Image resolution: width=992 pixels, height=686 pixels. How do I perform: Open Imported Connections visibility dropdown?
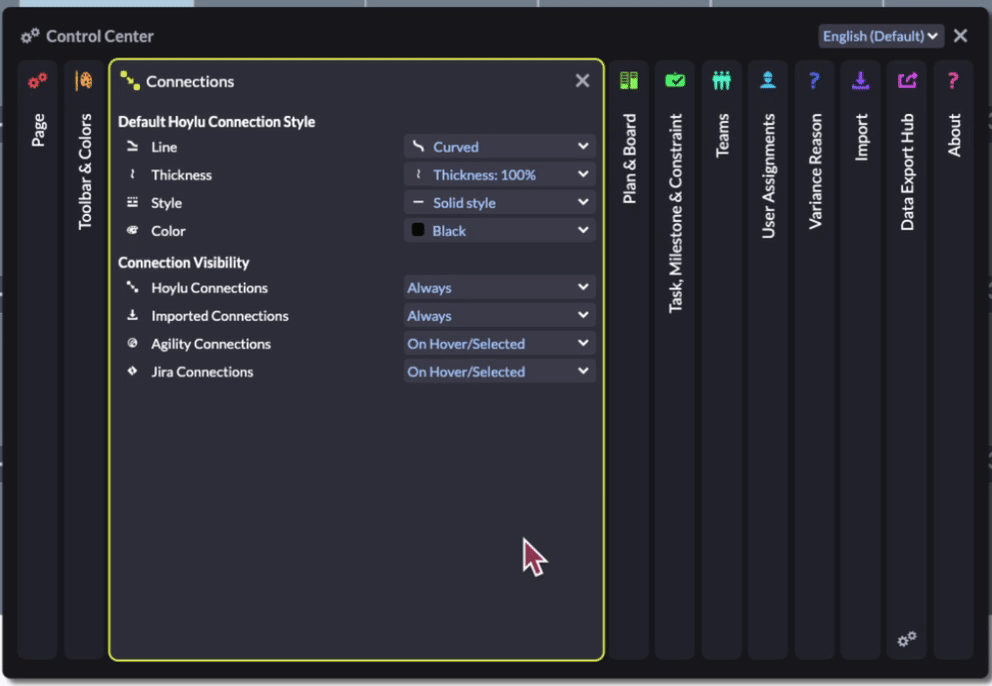tap(499, 315)
